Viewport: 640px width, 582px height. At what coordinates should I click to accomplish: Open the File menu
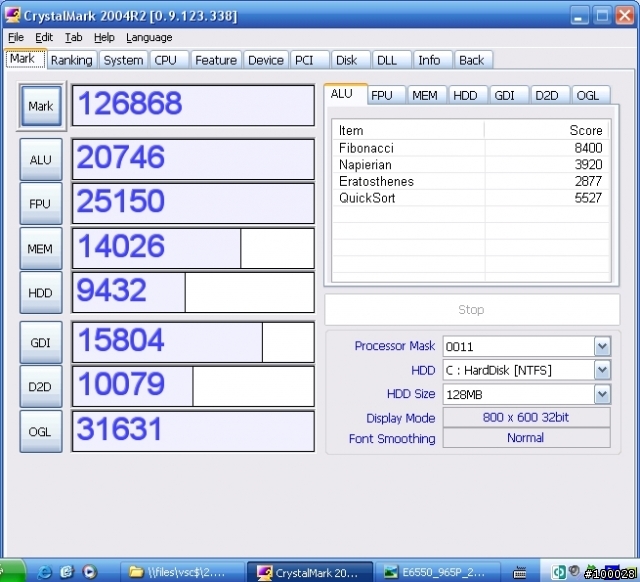[16, 38]
